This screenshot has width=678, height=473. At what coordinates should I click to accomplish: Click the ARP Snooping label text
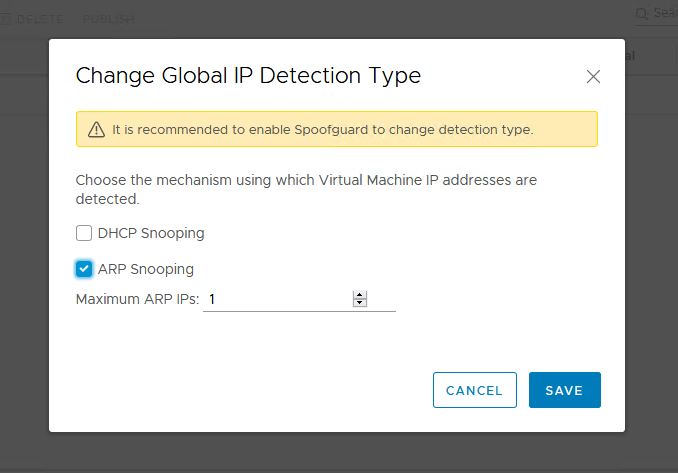point(146,269)
